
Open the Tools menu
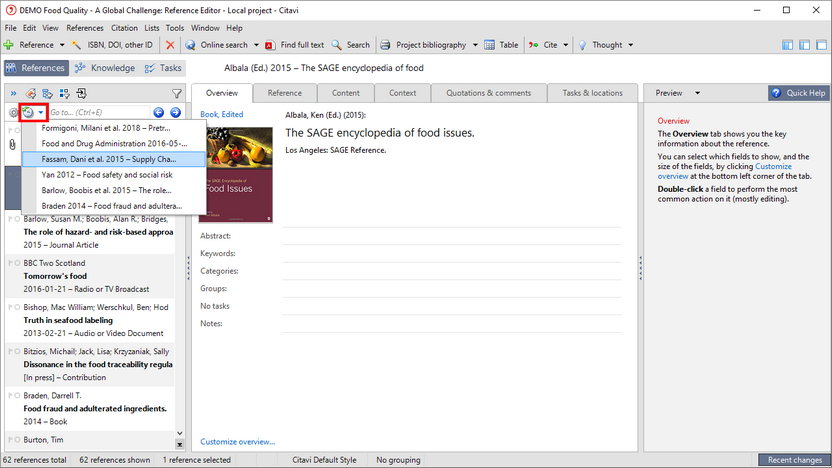(x=175, y=28)
